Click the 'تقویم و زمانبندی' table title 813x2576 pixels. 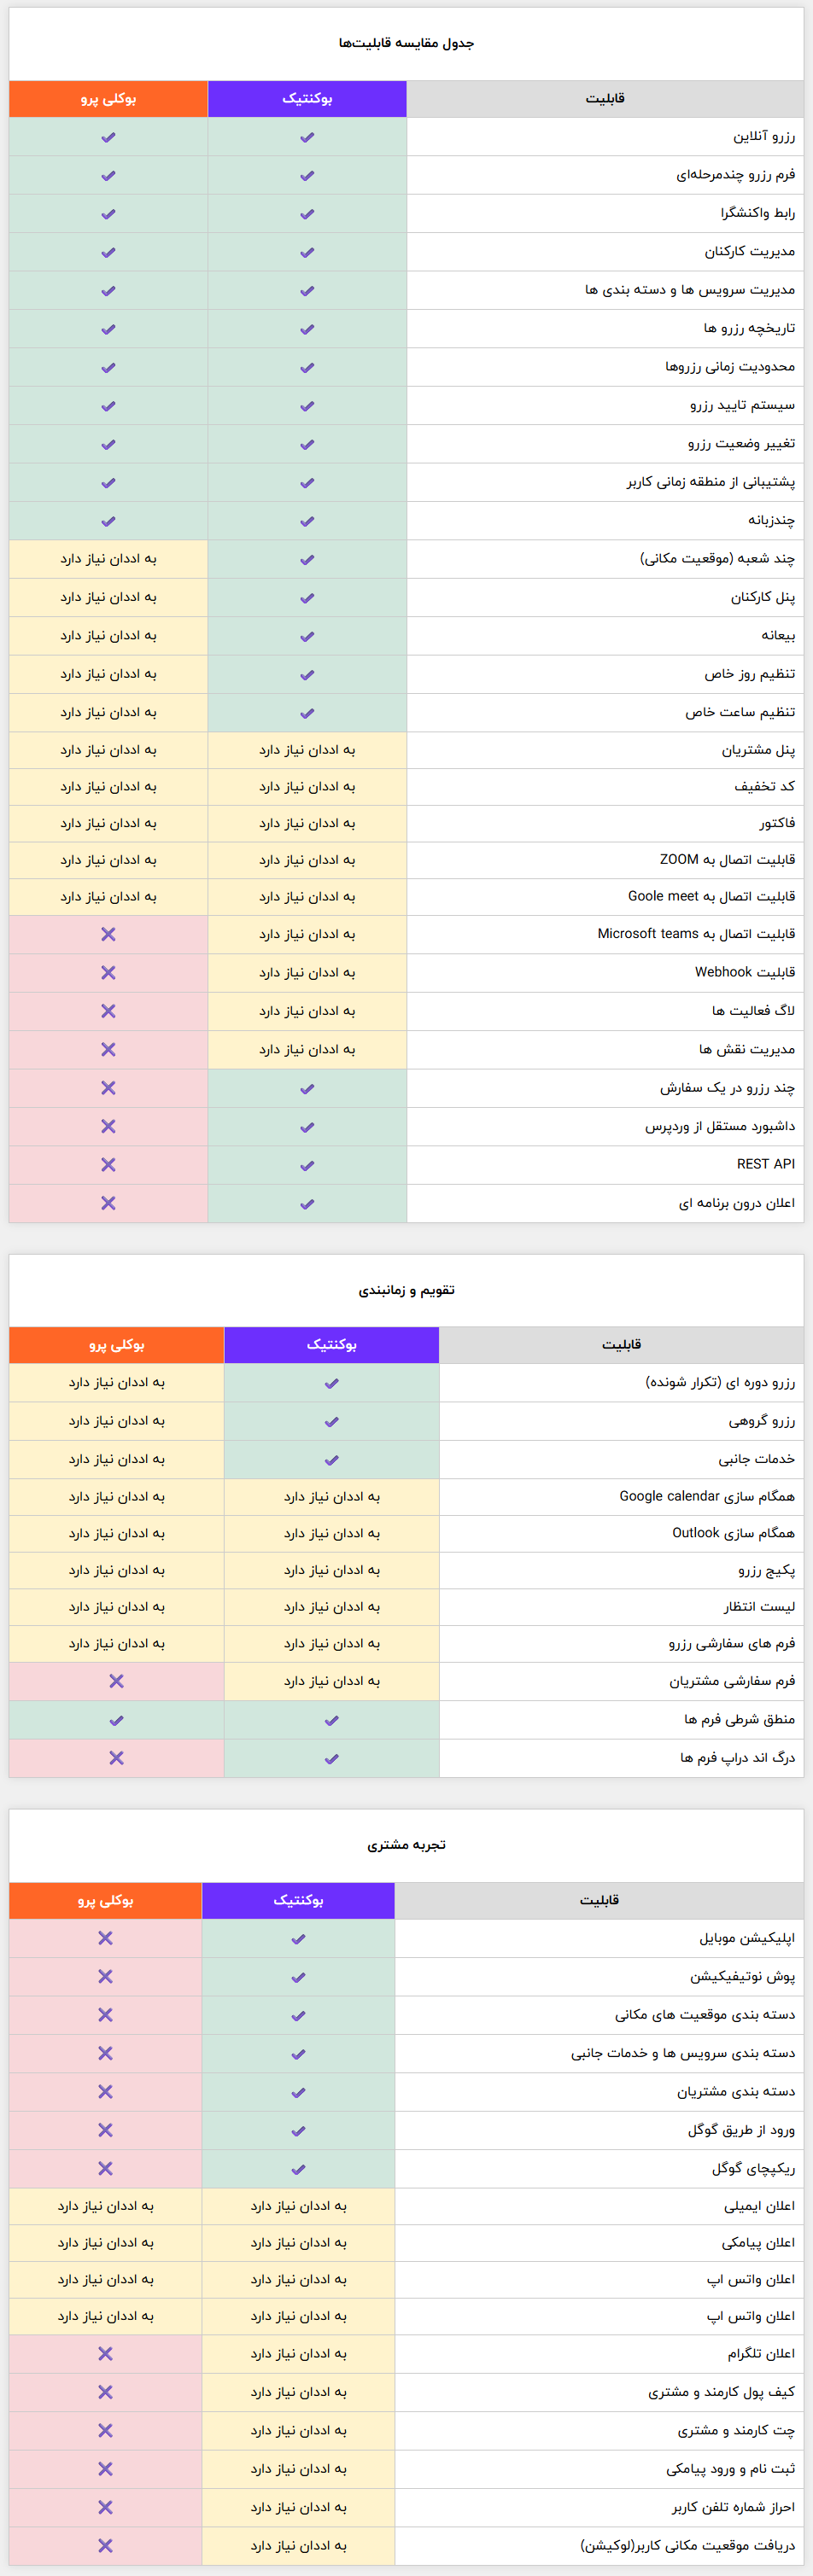pos(406,1290)
